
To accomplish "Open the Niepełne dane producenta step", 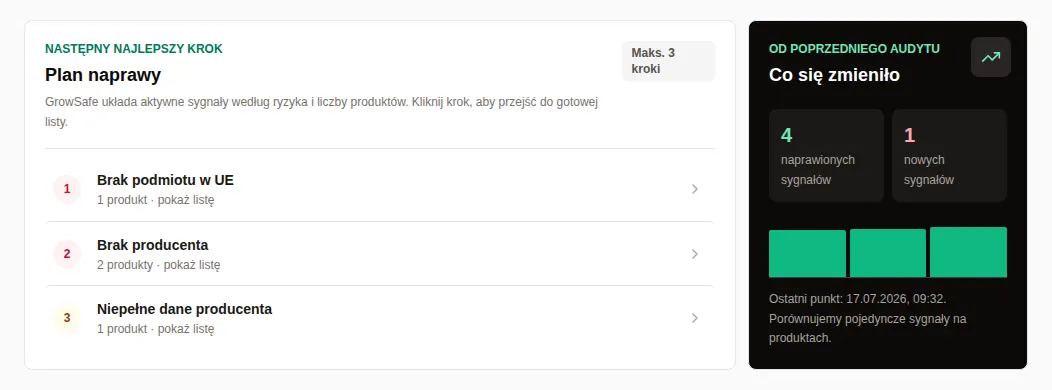I will coord(380,318).
